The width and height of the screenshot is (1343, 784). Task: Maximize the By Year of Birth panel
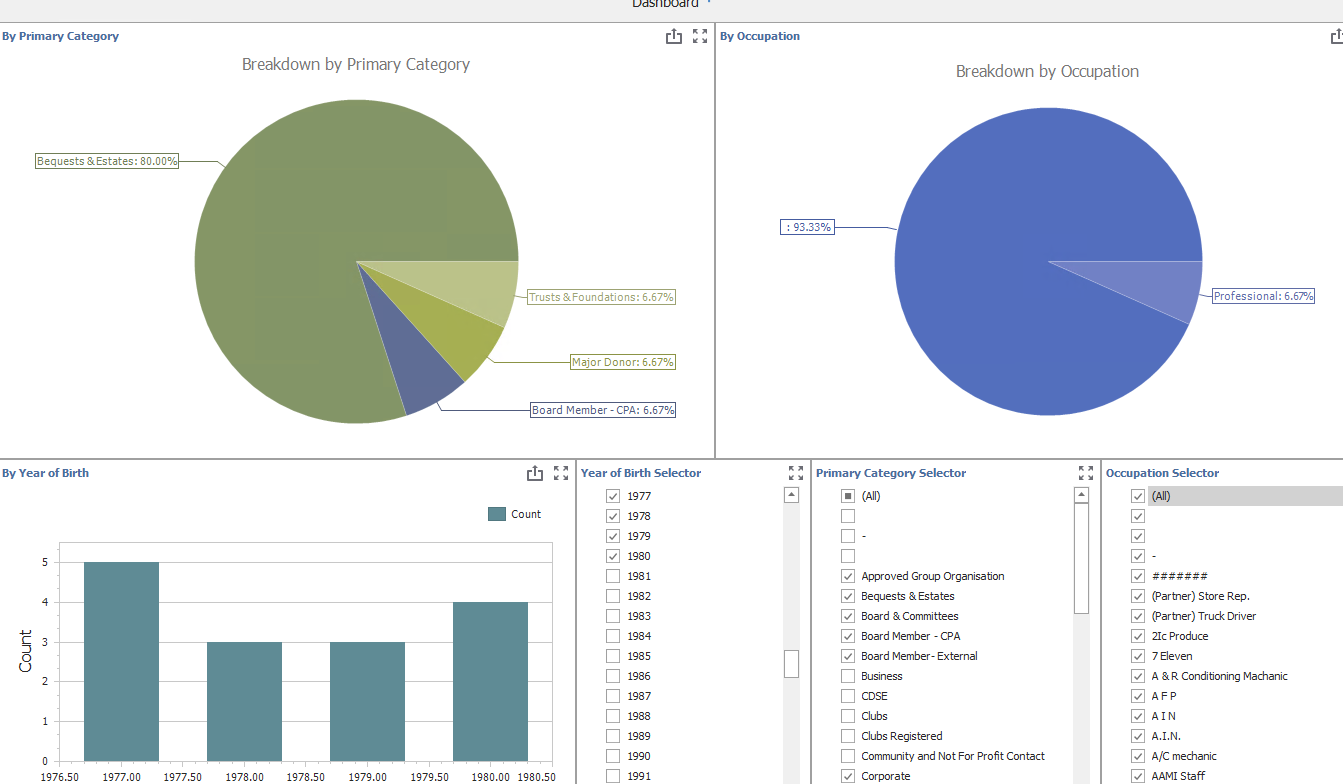tap(561, 473)
